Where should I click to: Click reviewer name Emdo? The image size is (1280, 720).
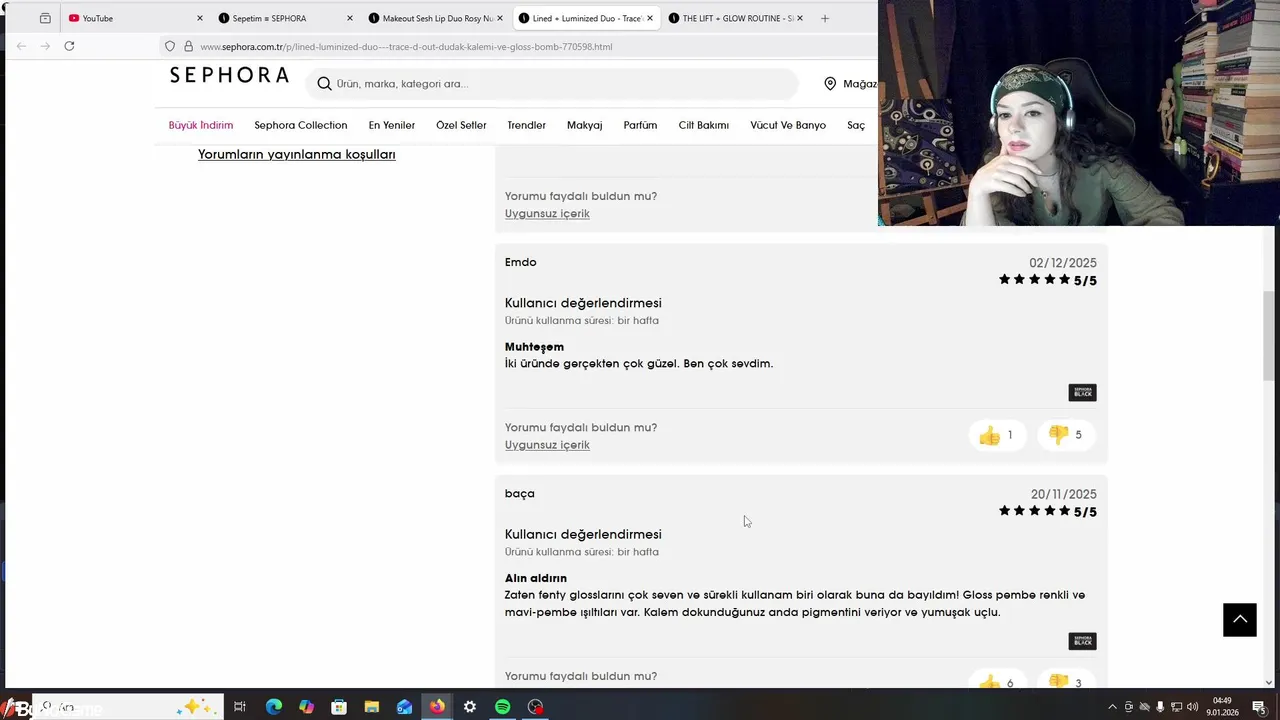click(x=521, y=262)
